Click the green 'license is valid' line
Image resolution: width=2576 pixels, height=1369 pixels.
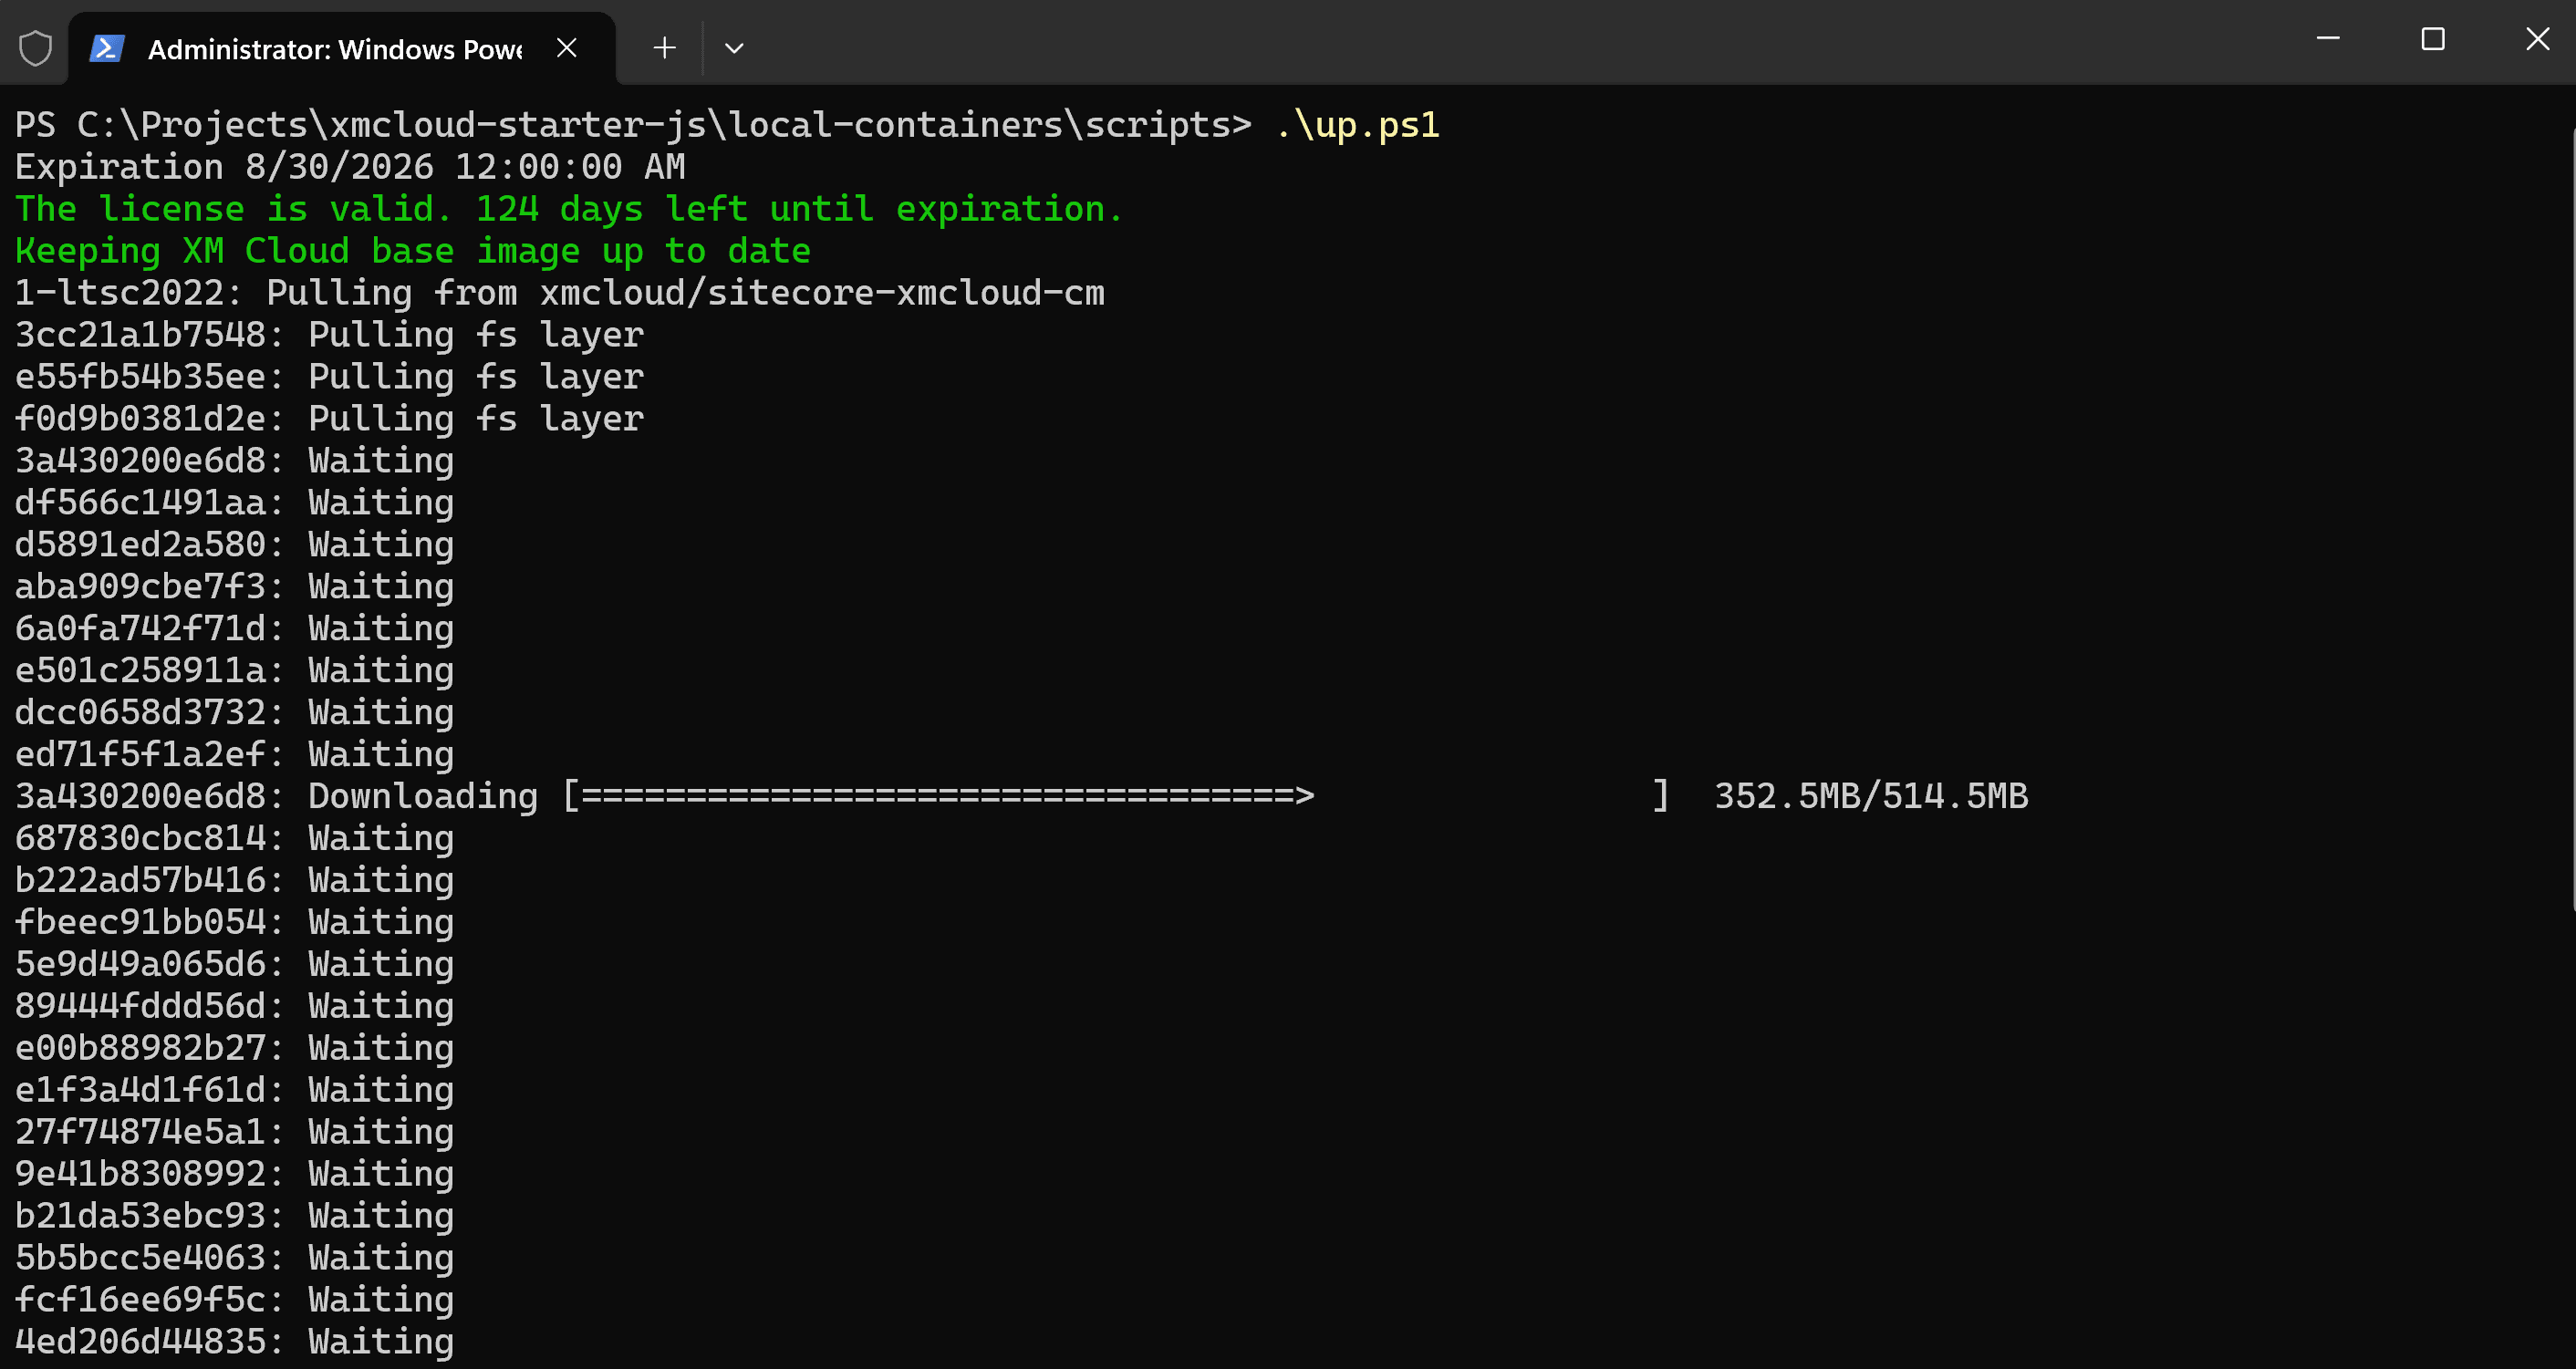coord(569,209)
